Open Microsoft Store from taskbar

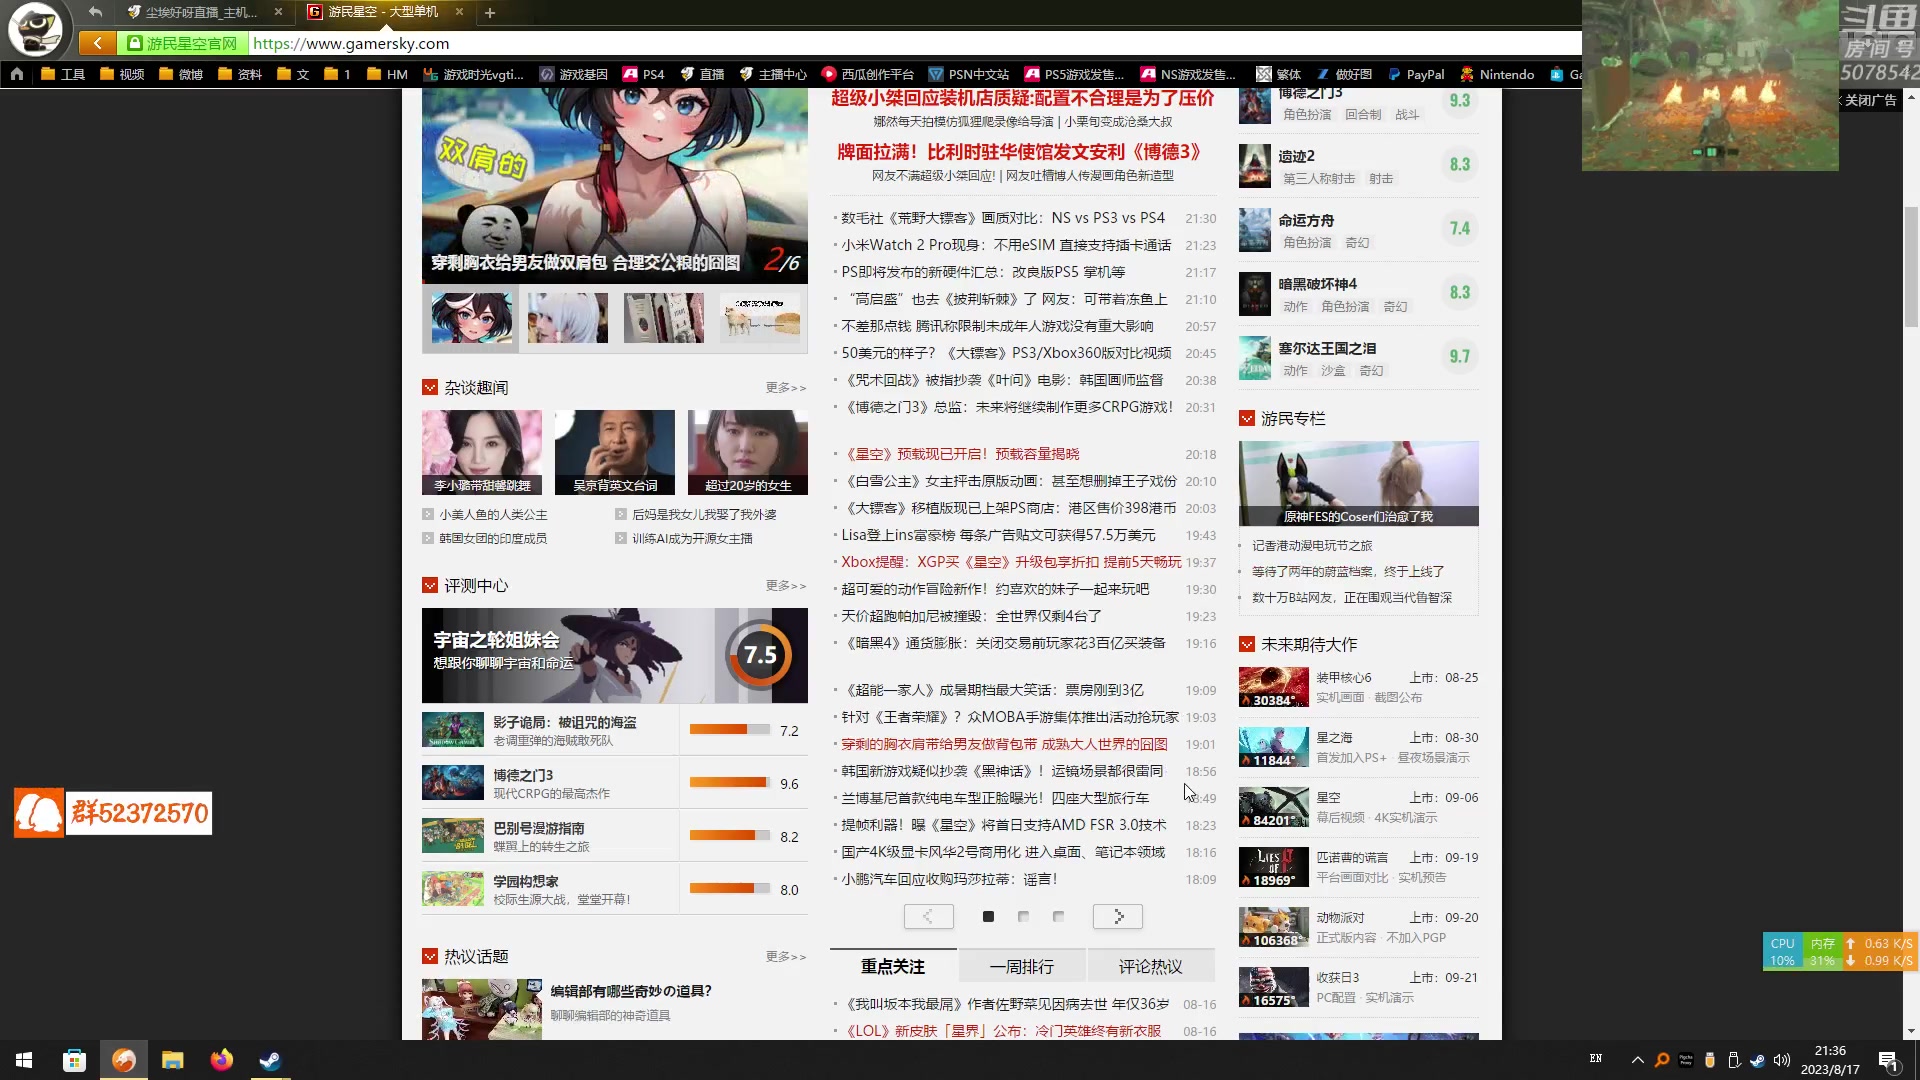point(74,1060)
